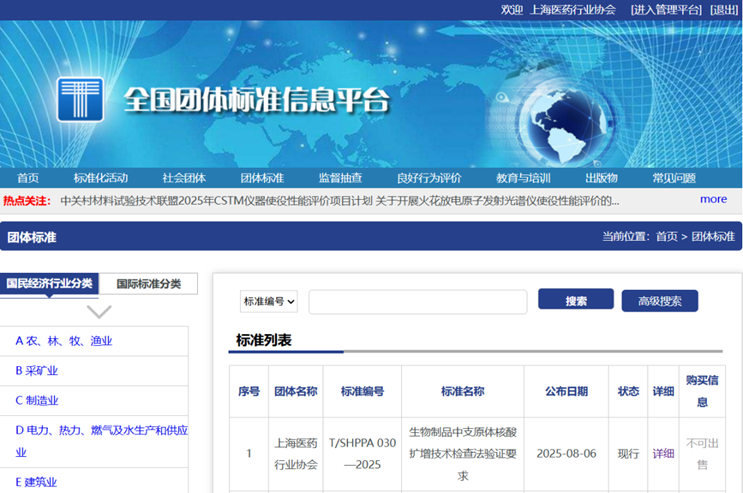Screen dimensions: 743x493
Task: Click the 上海医药行业协会 cell in row 1
Action: coord(296,454)
